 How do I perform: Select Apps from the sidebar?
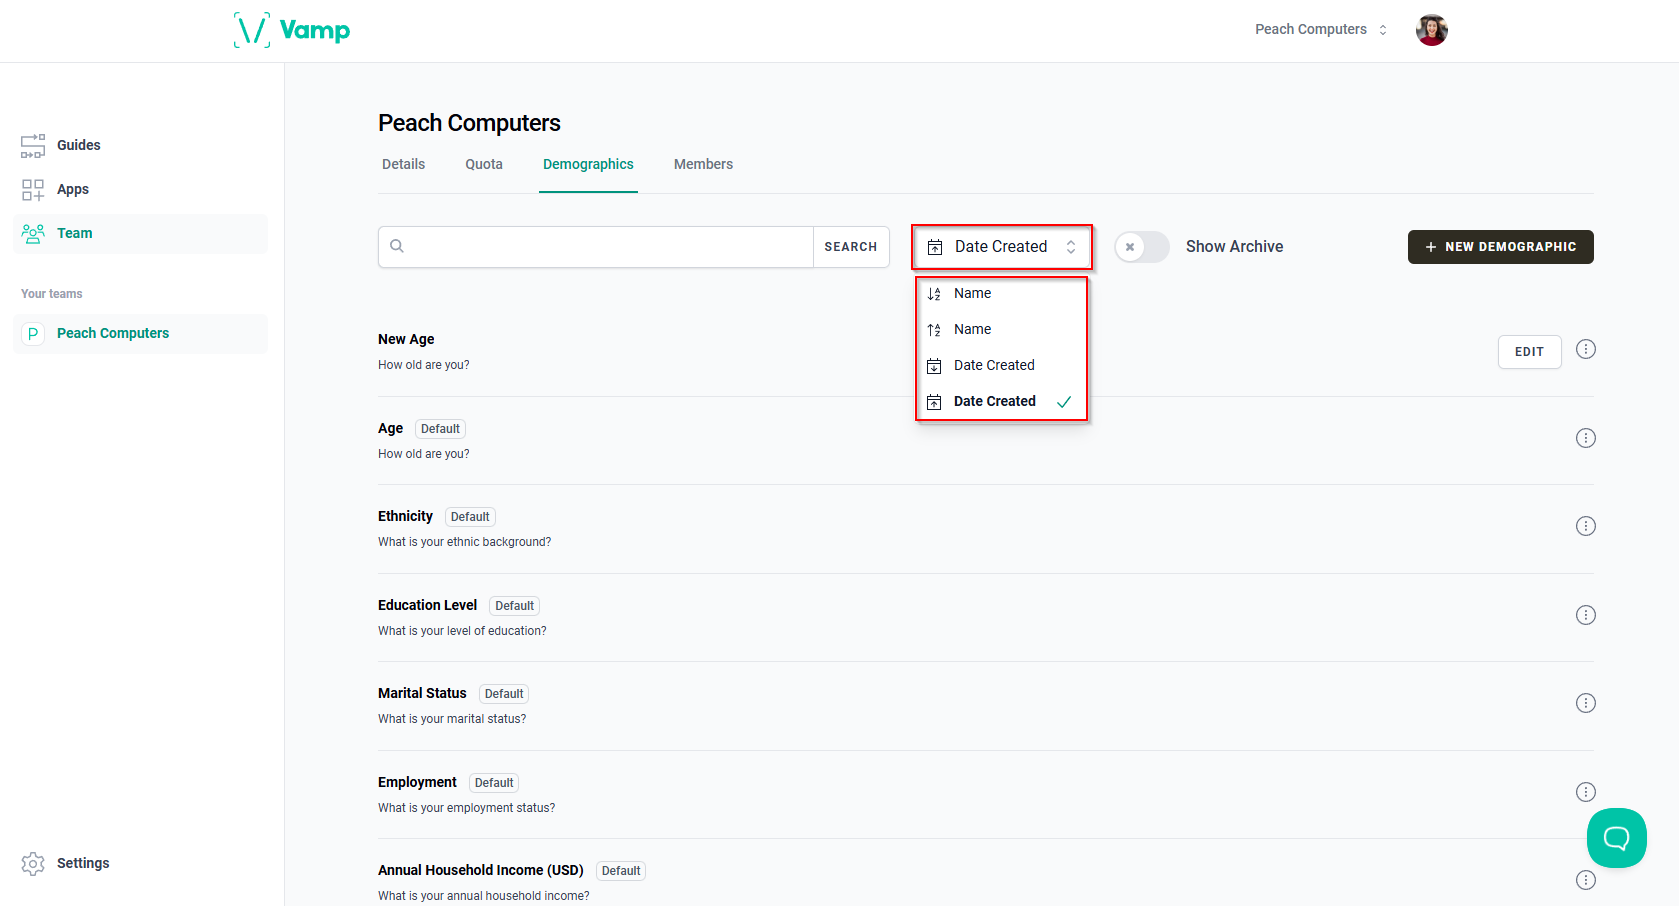click(71, 189)
